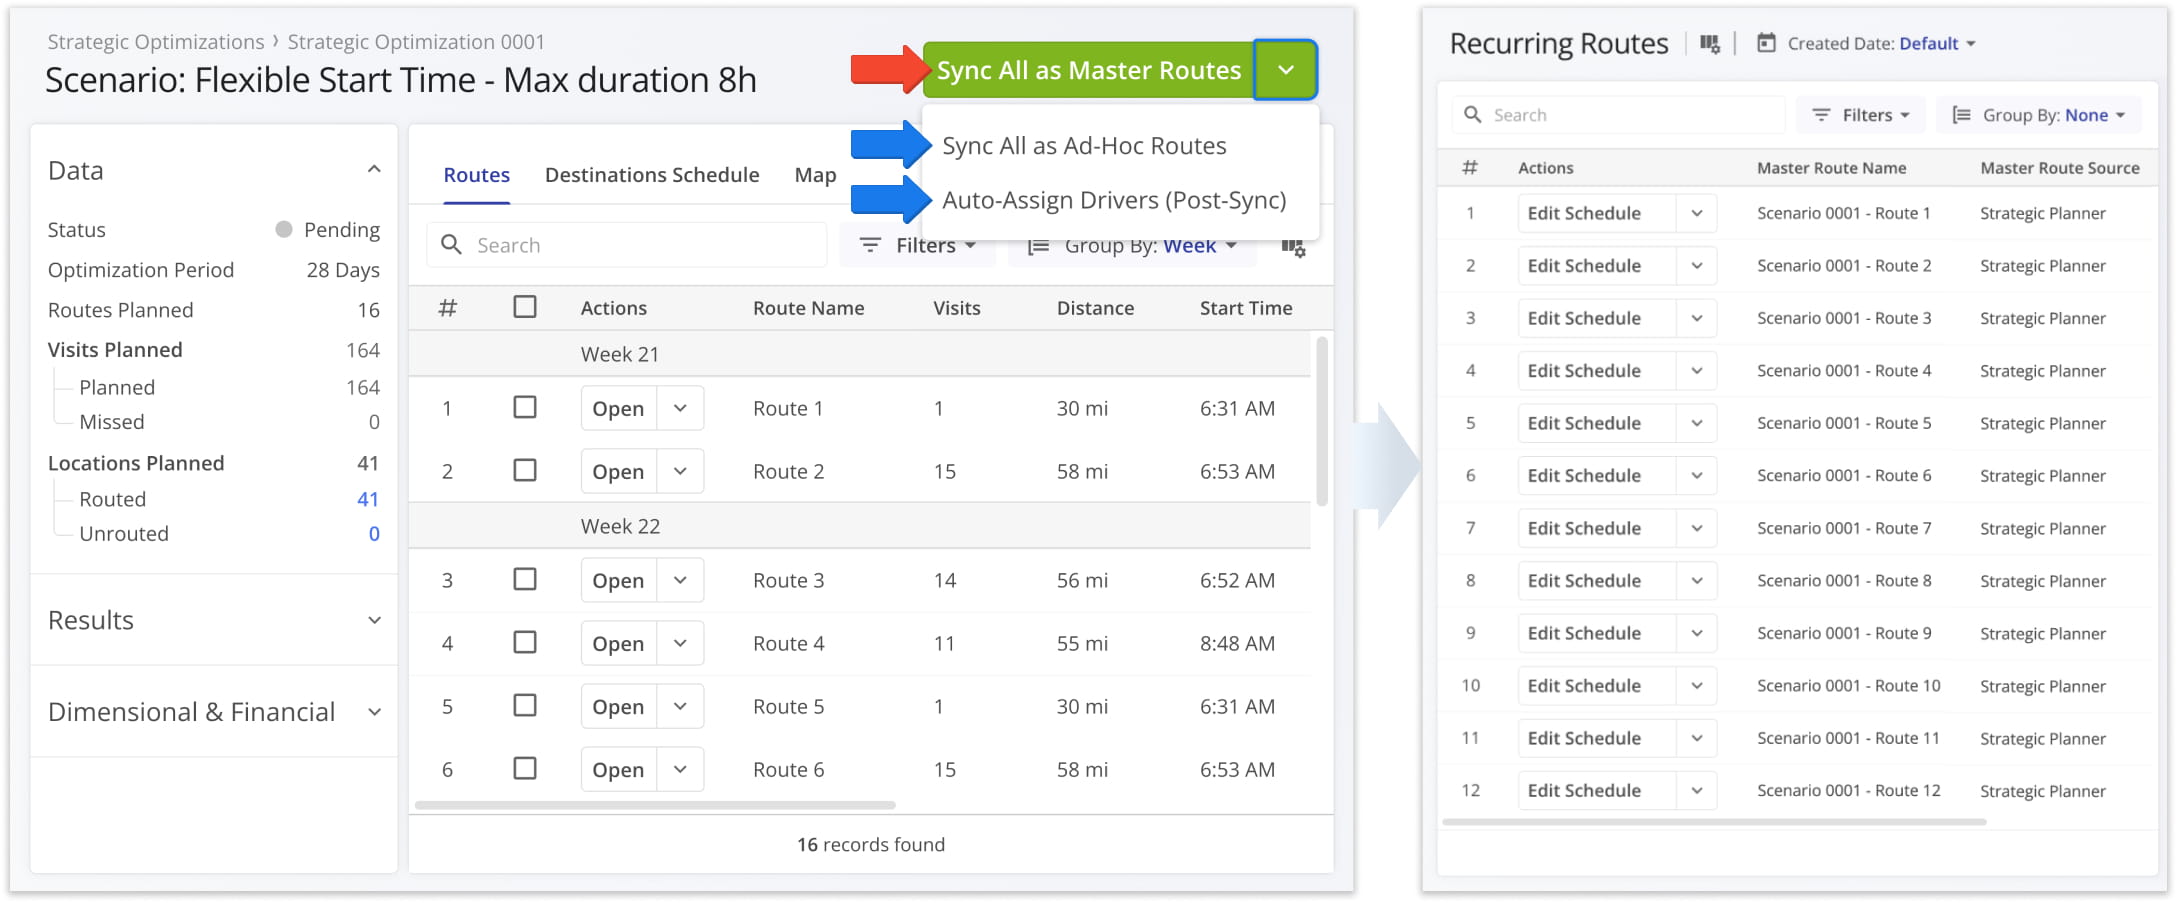Click the vertical scrollbar of routes table

click(x=1322, y=420)
